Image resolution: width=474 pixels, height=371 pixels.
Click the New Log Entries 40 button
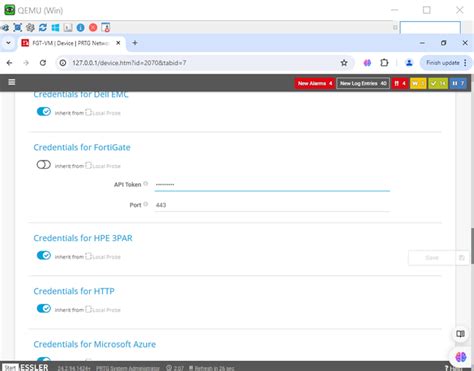363,83
